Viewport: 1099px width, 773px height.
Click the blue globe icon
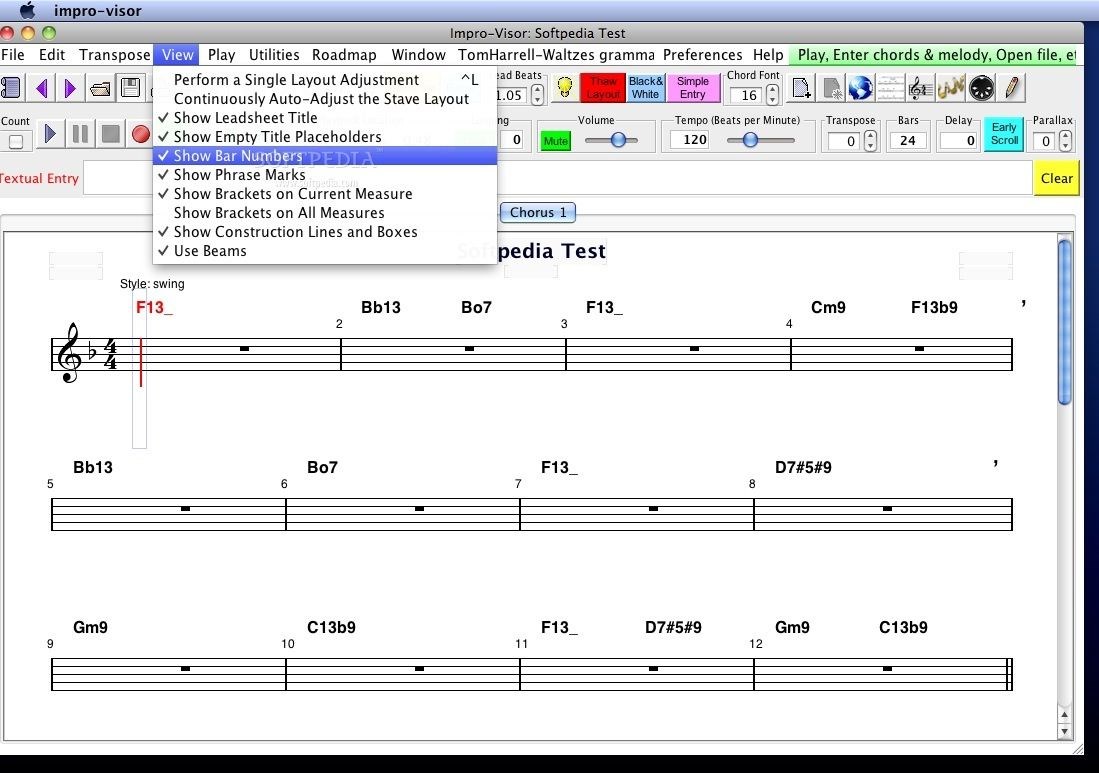tap(861, 88)
